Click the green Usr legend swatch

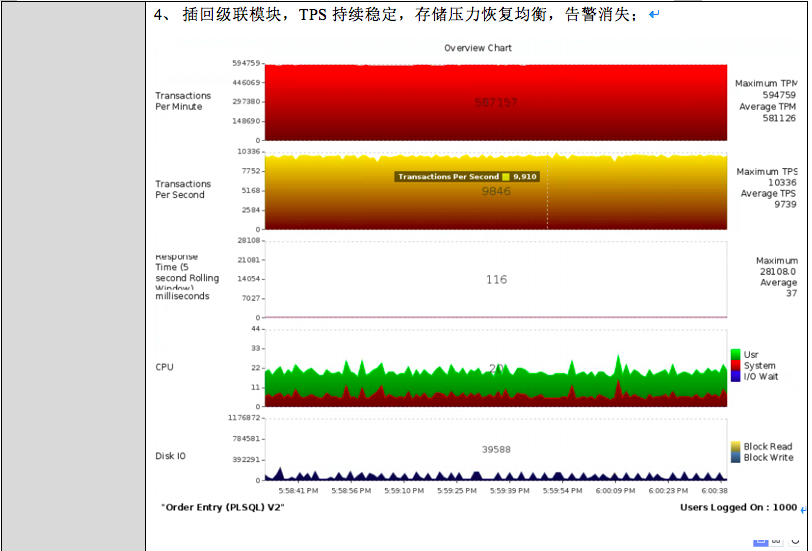pos(735,354)
